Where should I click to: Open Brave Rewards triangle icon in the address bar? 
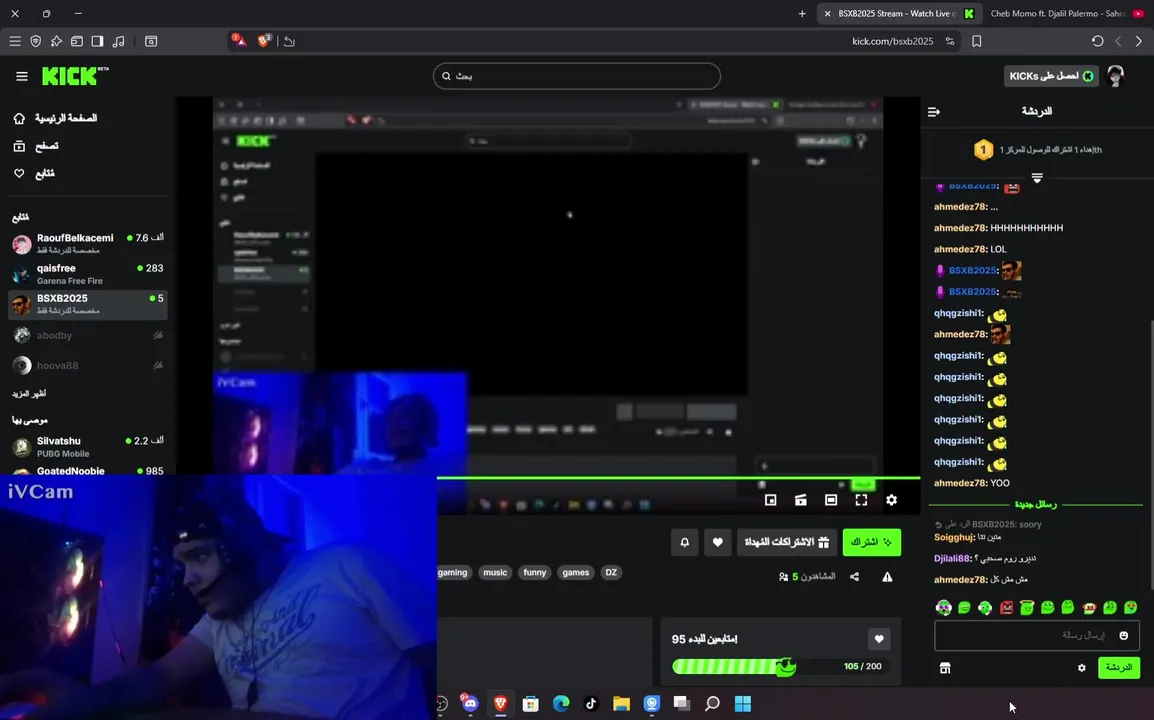tap(238, 40)
